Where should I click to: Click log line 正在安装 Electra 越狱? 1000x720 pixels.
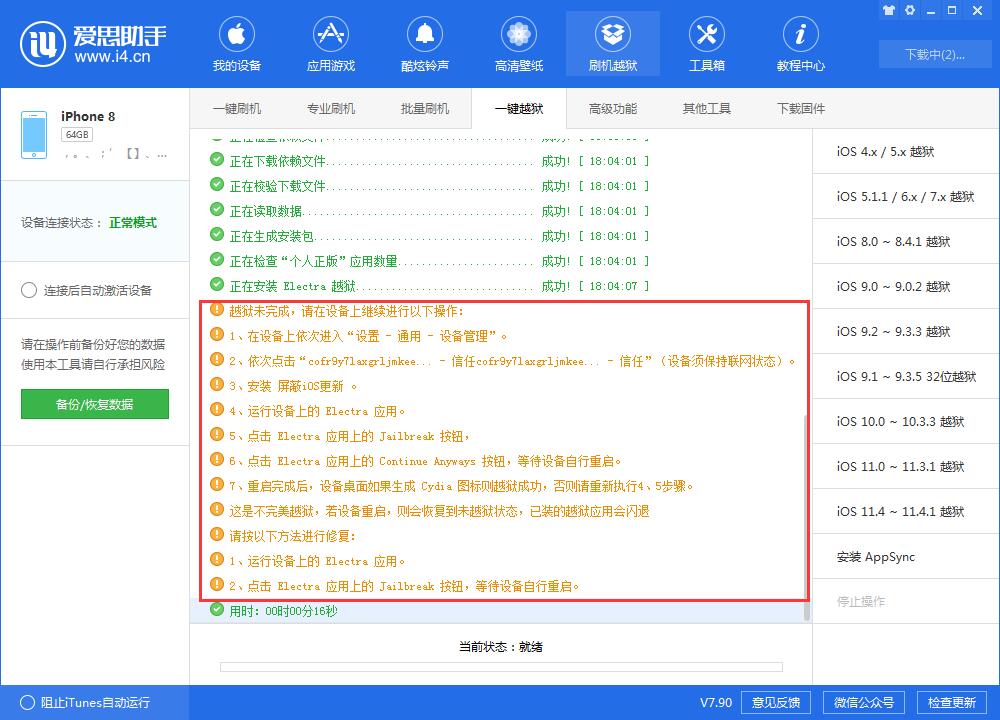pyautogui.click(x=429, y=286)
